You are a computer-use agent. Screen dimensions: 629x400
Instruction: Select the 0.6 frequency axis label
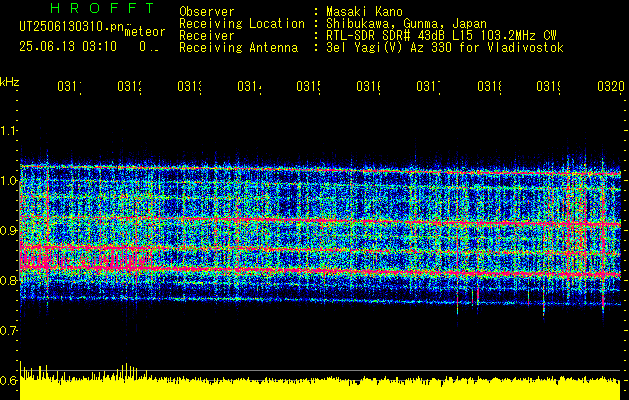8,380
